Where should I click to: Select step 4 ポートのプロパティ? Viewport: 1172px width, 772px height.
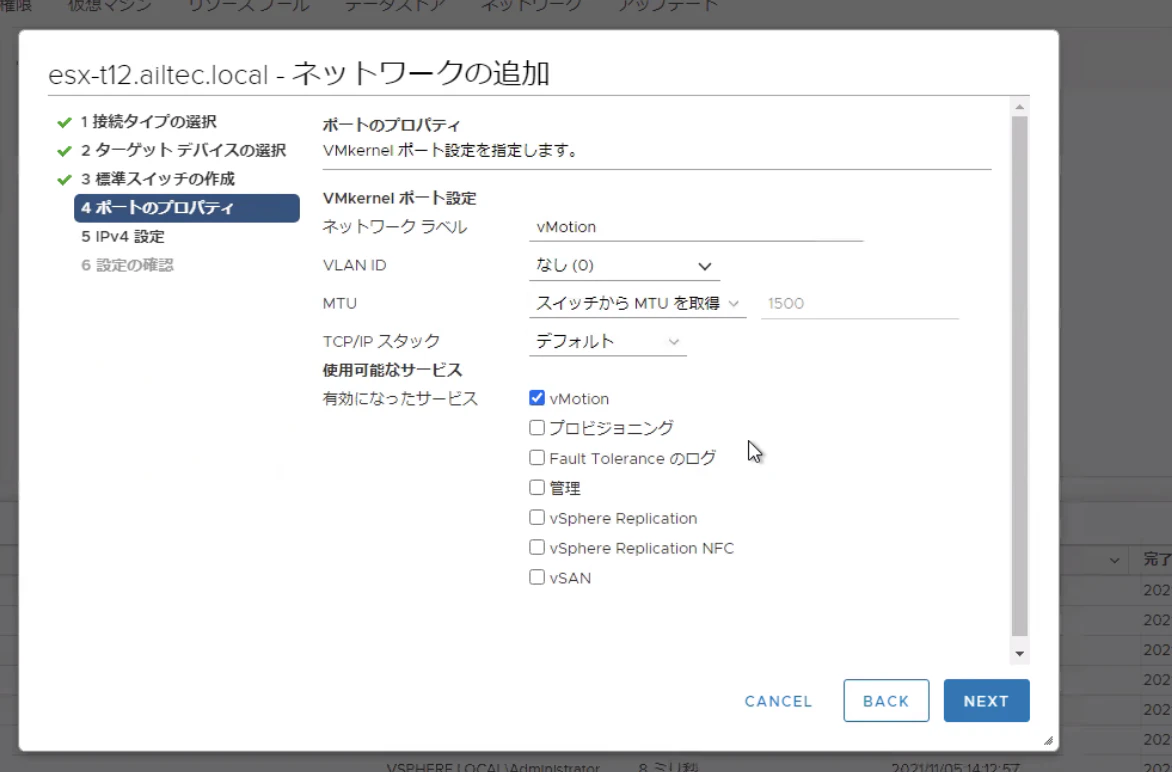pyautogui.click(x=187, y=208)
